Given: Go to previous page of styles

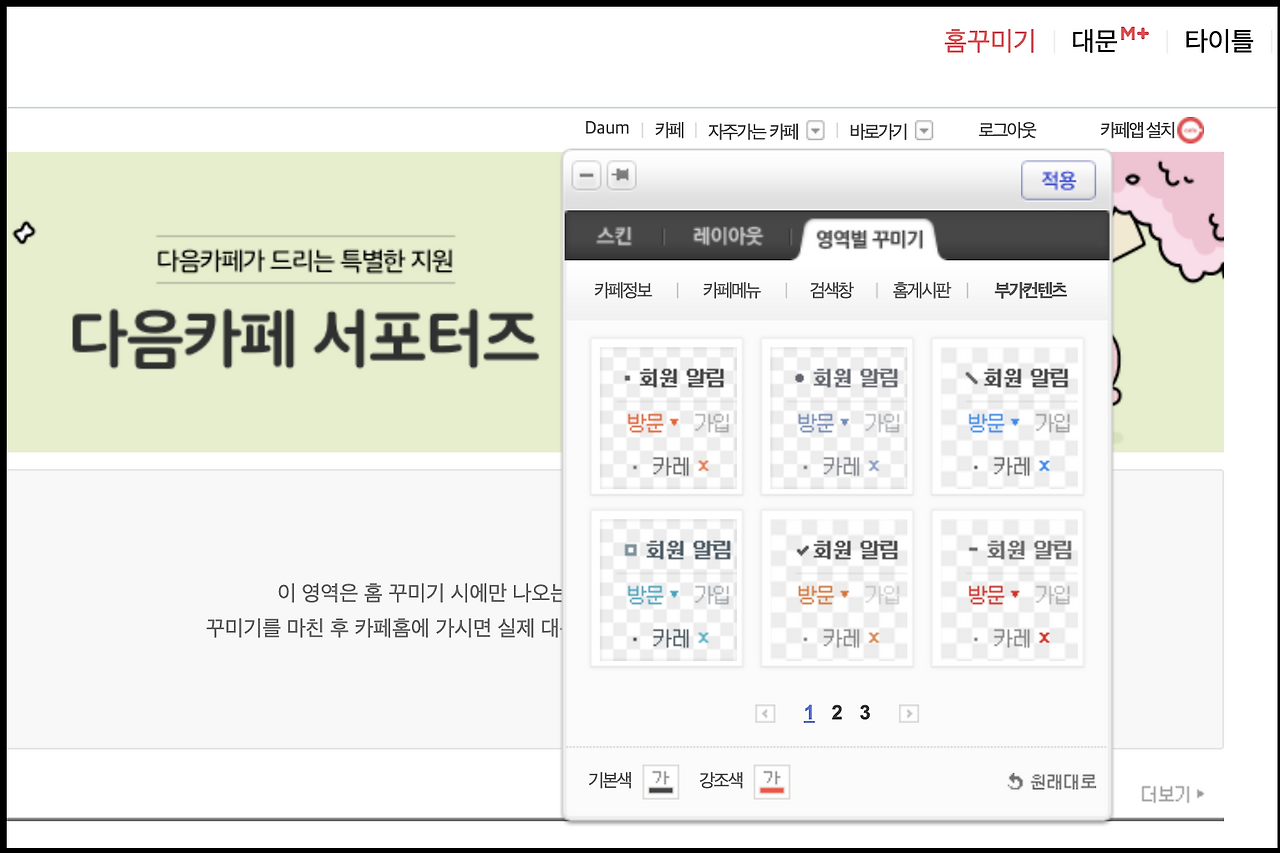Looking at the screenshot, I should pyautogui.click(x=766, y=713).
